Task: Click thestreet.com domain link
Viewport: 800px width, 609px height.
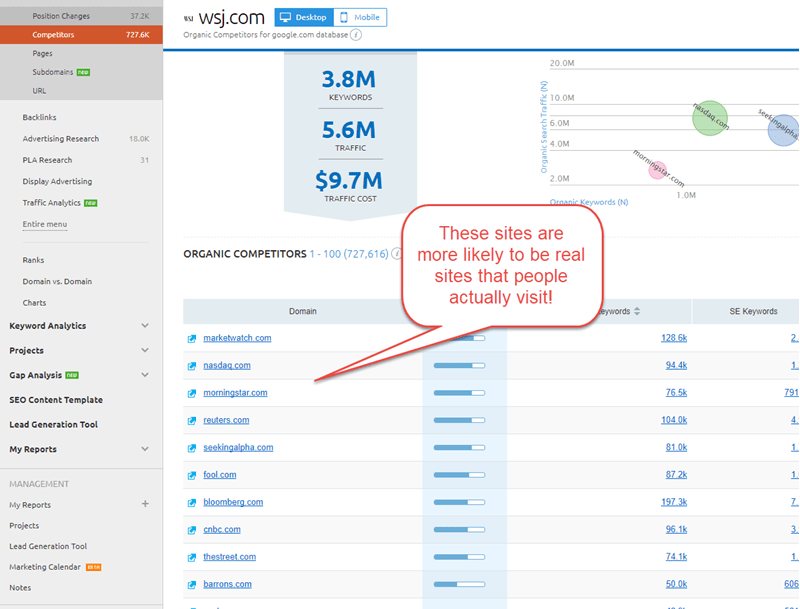Action: pos(230,557)
